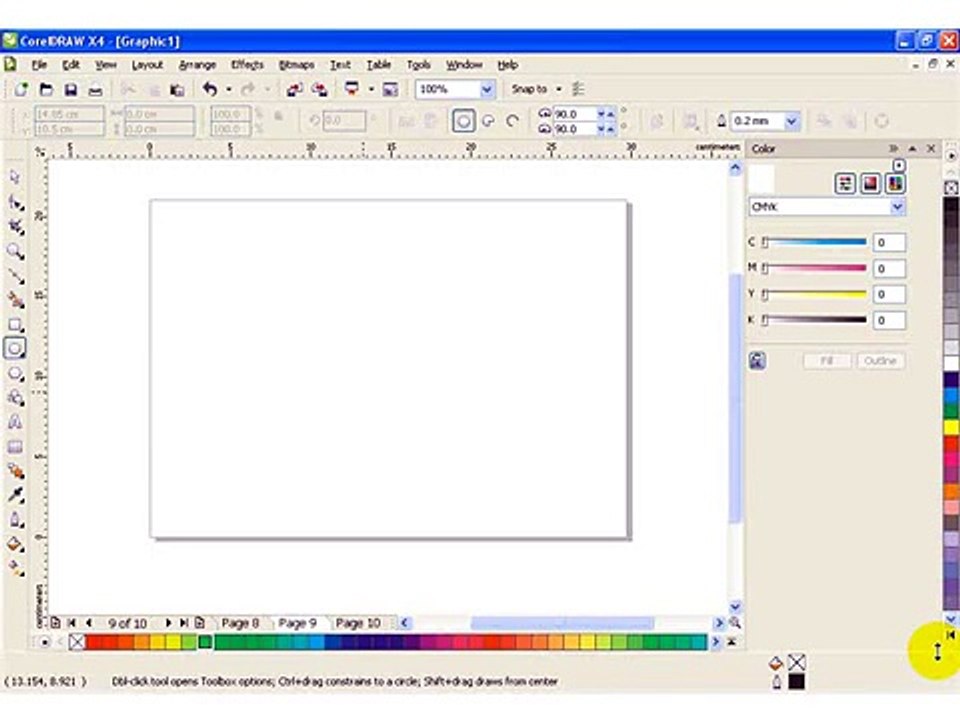Select the Freehand tool
This screenshot has height=720, width=960.
15,276
